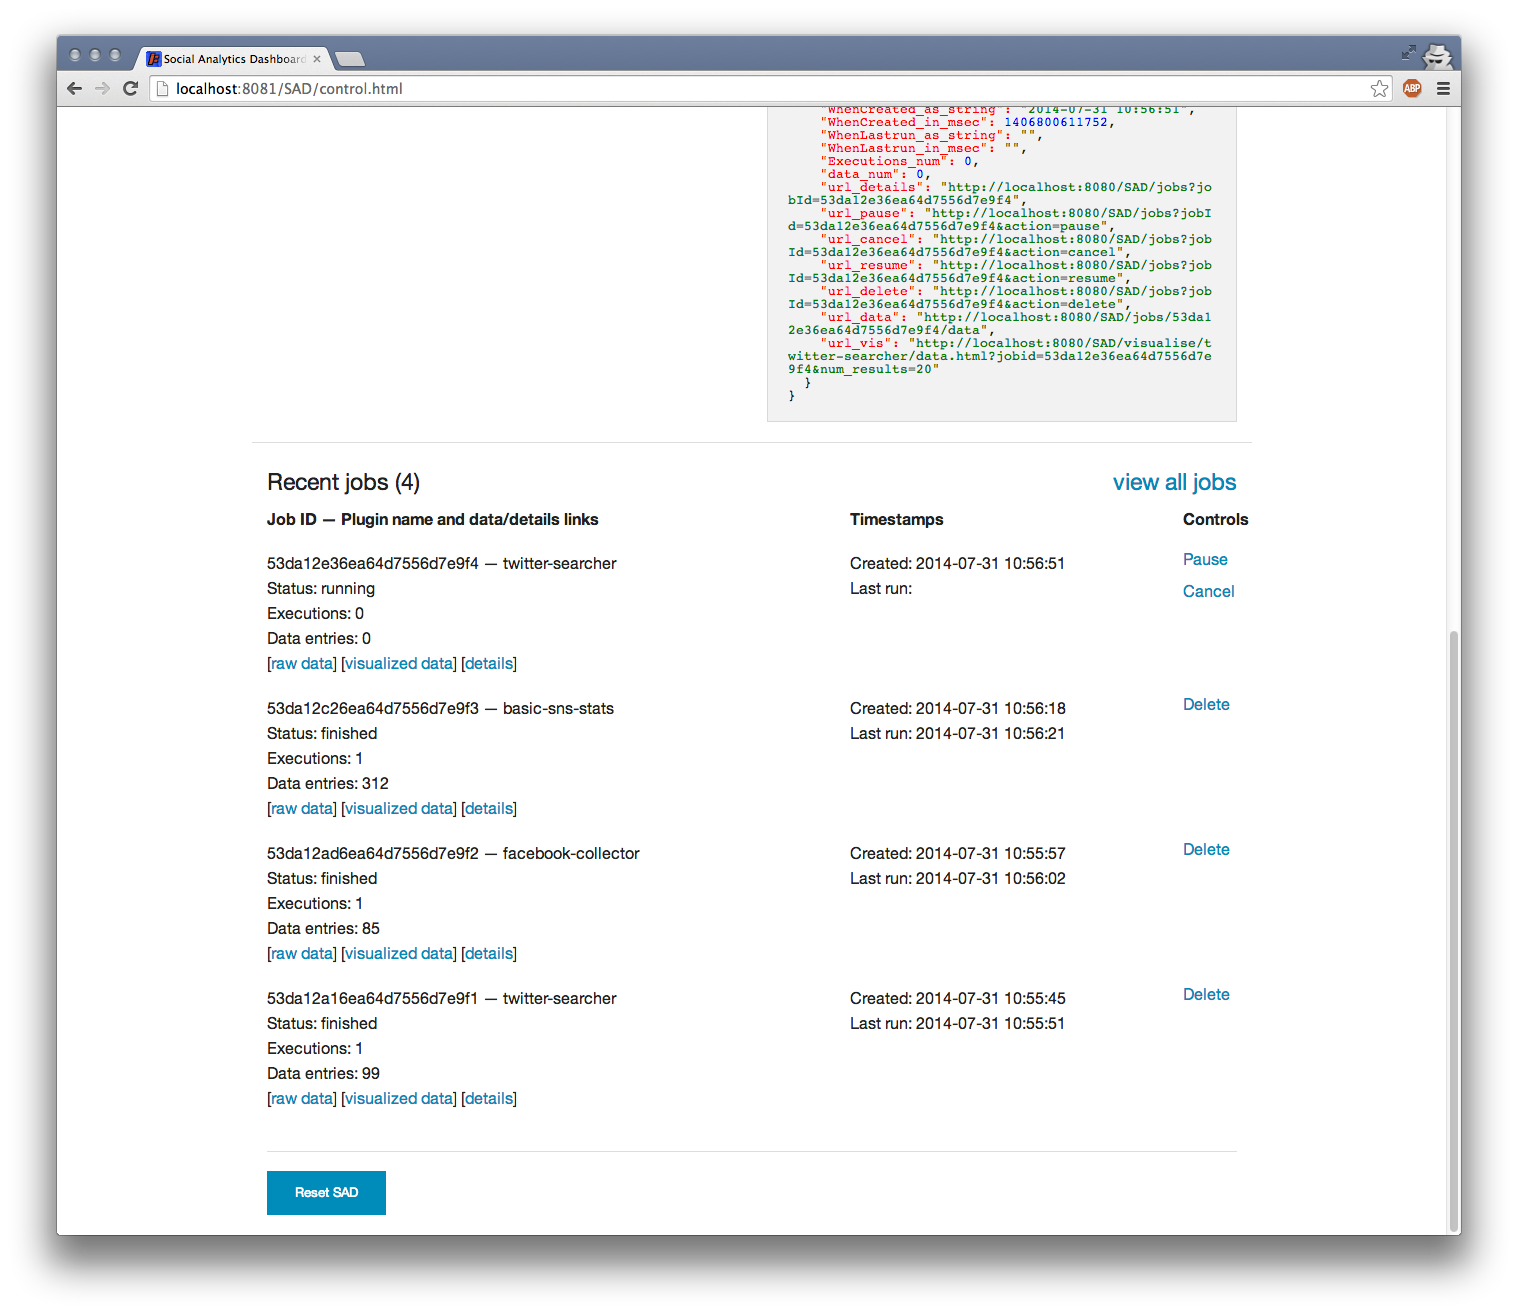Open raw data for facebook-collector job
This screenshot has height=1314, width=1518.
coord(302,953)
